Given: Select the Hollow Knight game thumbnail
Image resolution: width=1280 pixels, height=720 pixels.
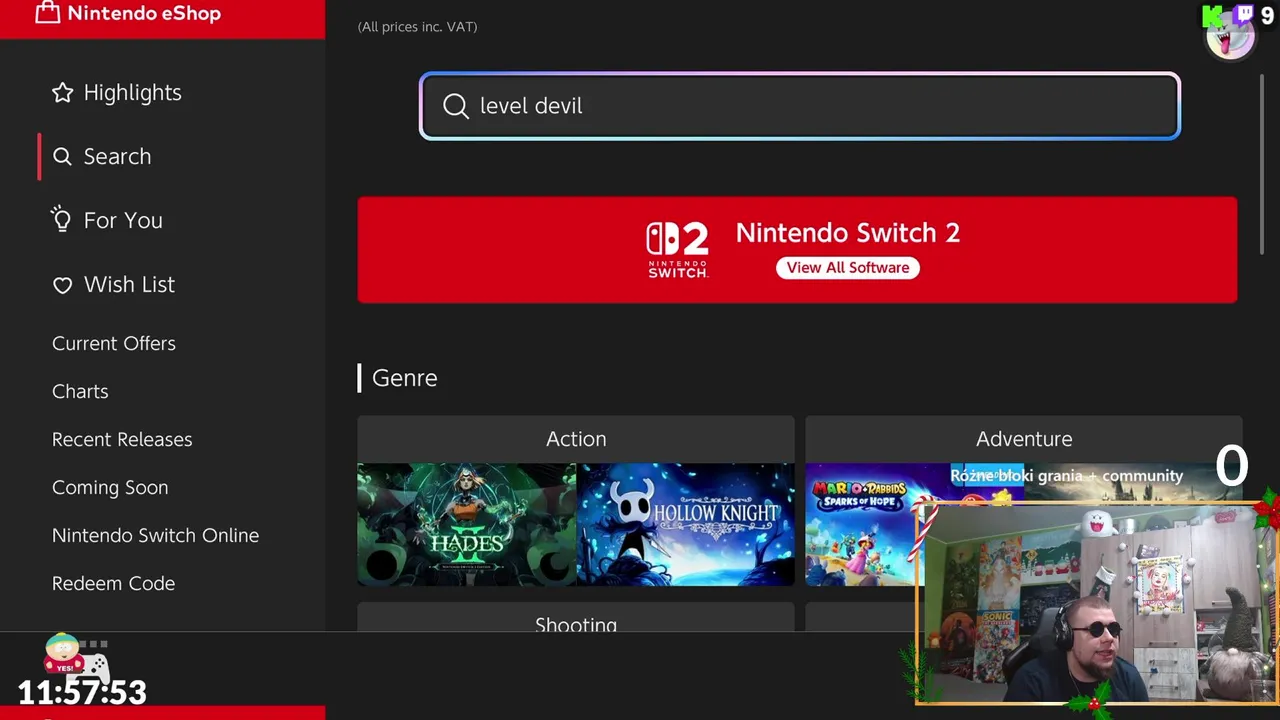Looking at the screenshot, I should tap(686, 524).
